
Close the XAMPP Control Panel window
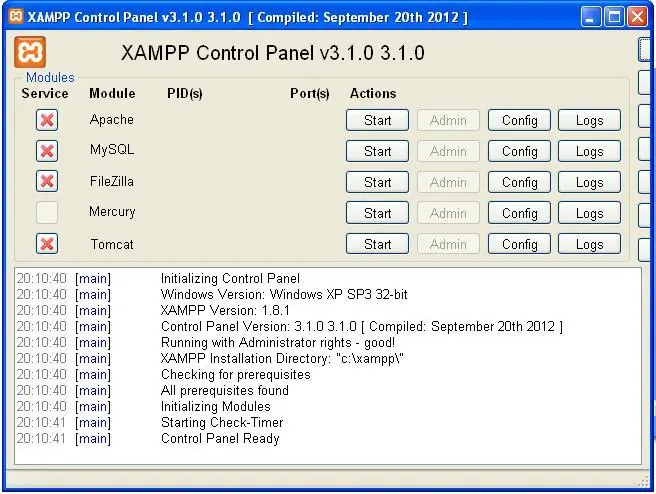click(638, 17)
